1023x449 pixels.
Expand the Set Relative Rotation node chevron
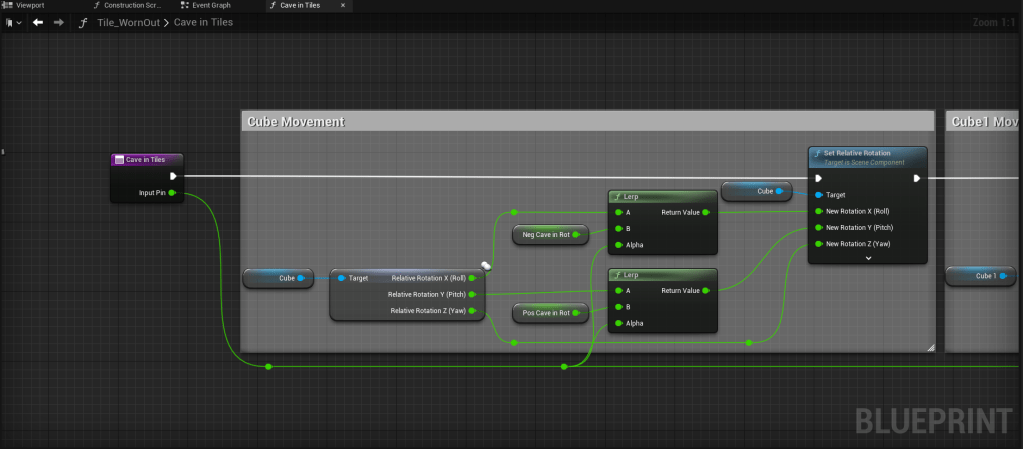[x=867, y=257]
